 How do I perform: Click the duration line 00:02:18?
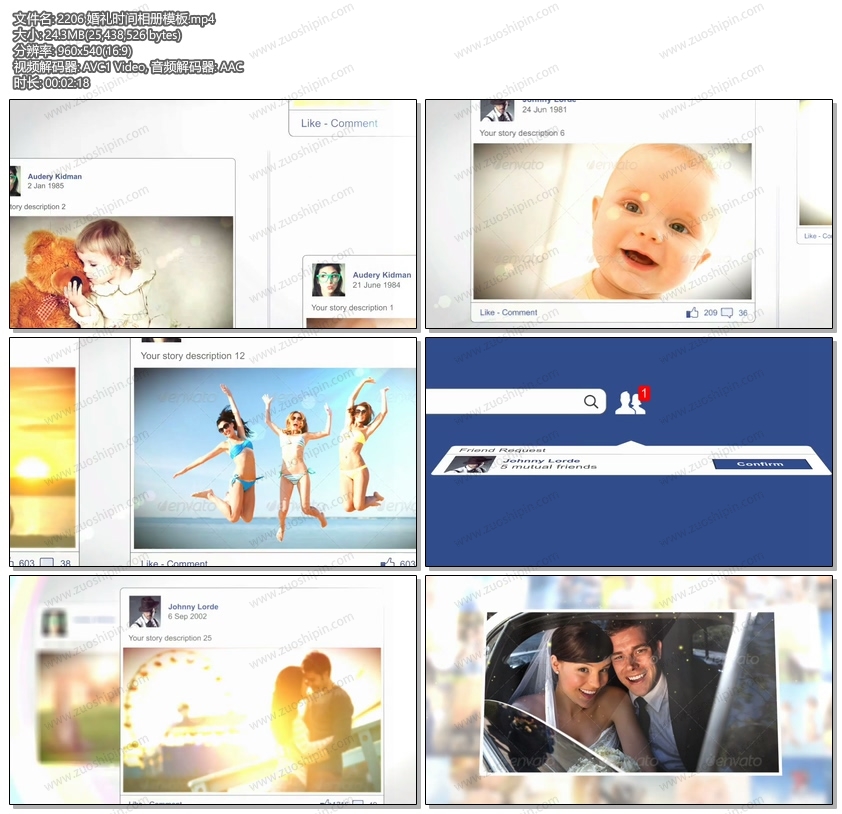[51, 83]
